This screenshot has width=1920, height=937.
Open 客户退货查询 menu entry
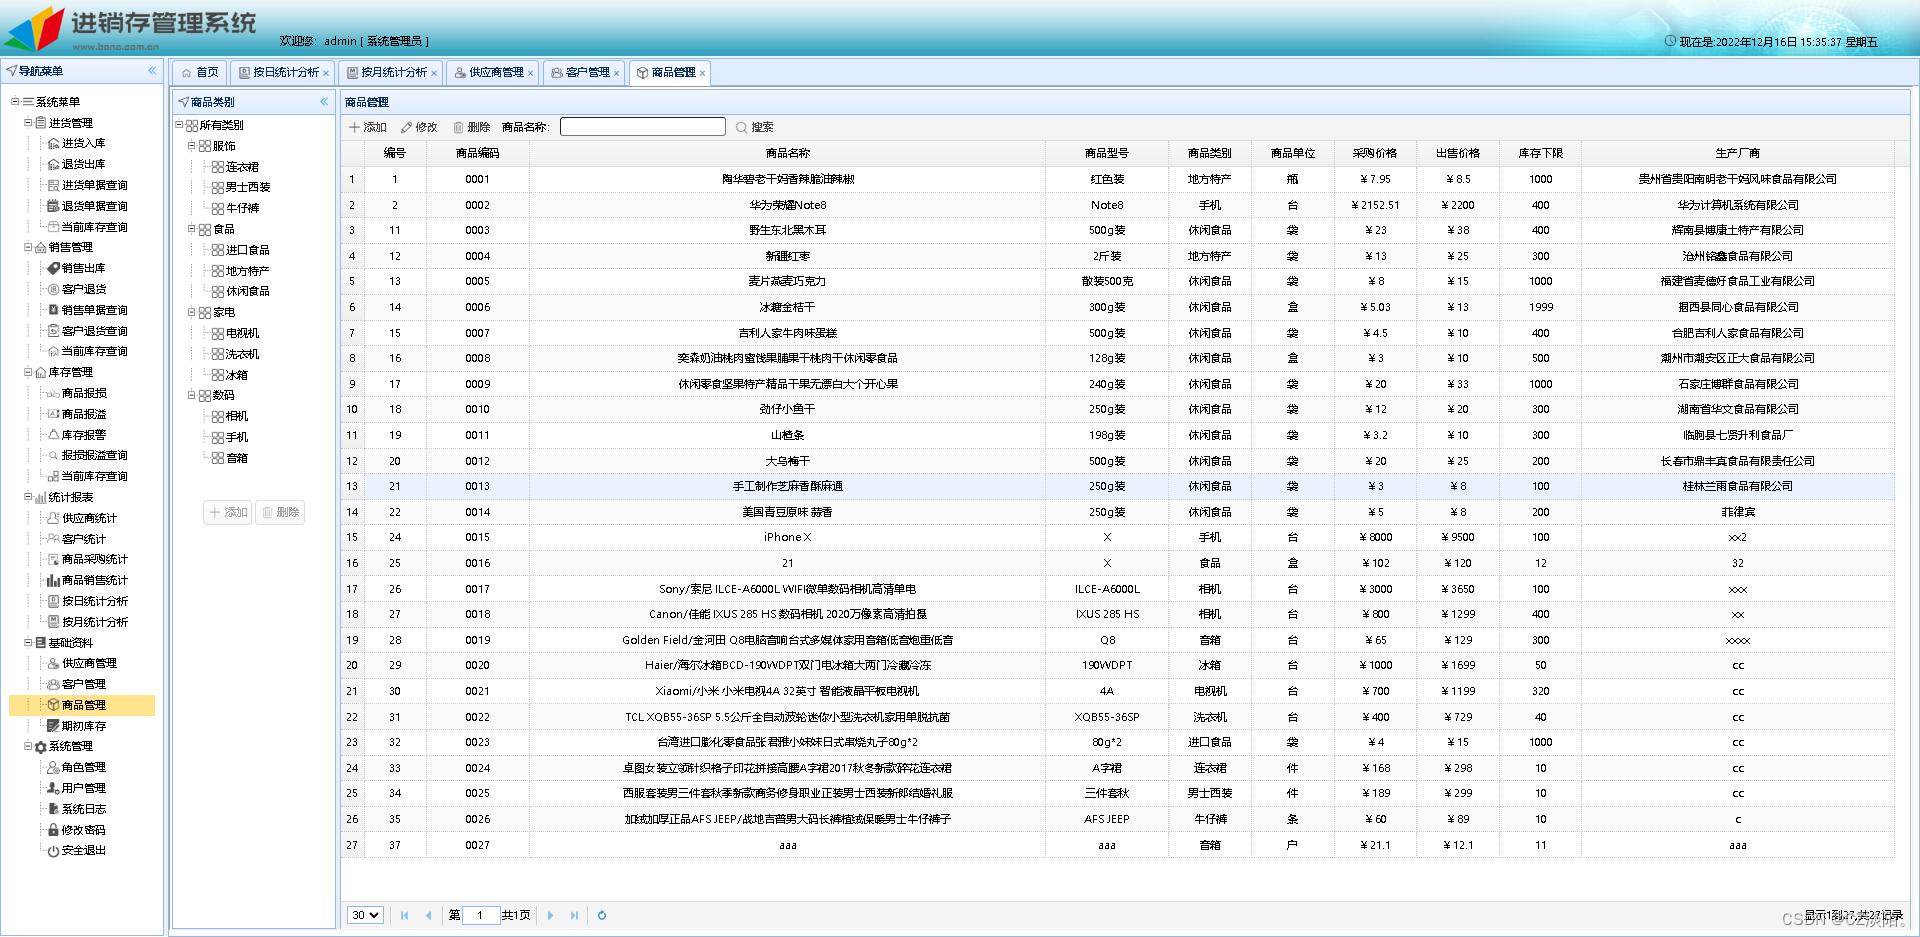point(94,331)
